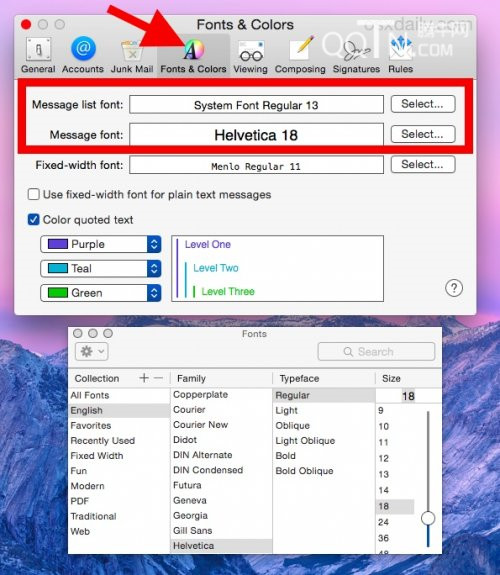
Task: Click the help question mark button
Action: pyautogui.click(x=454, y=288)
